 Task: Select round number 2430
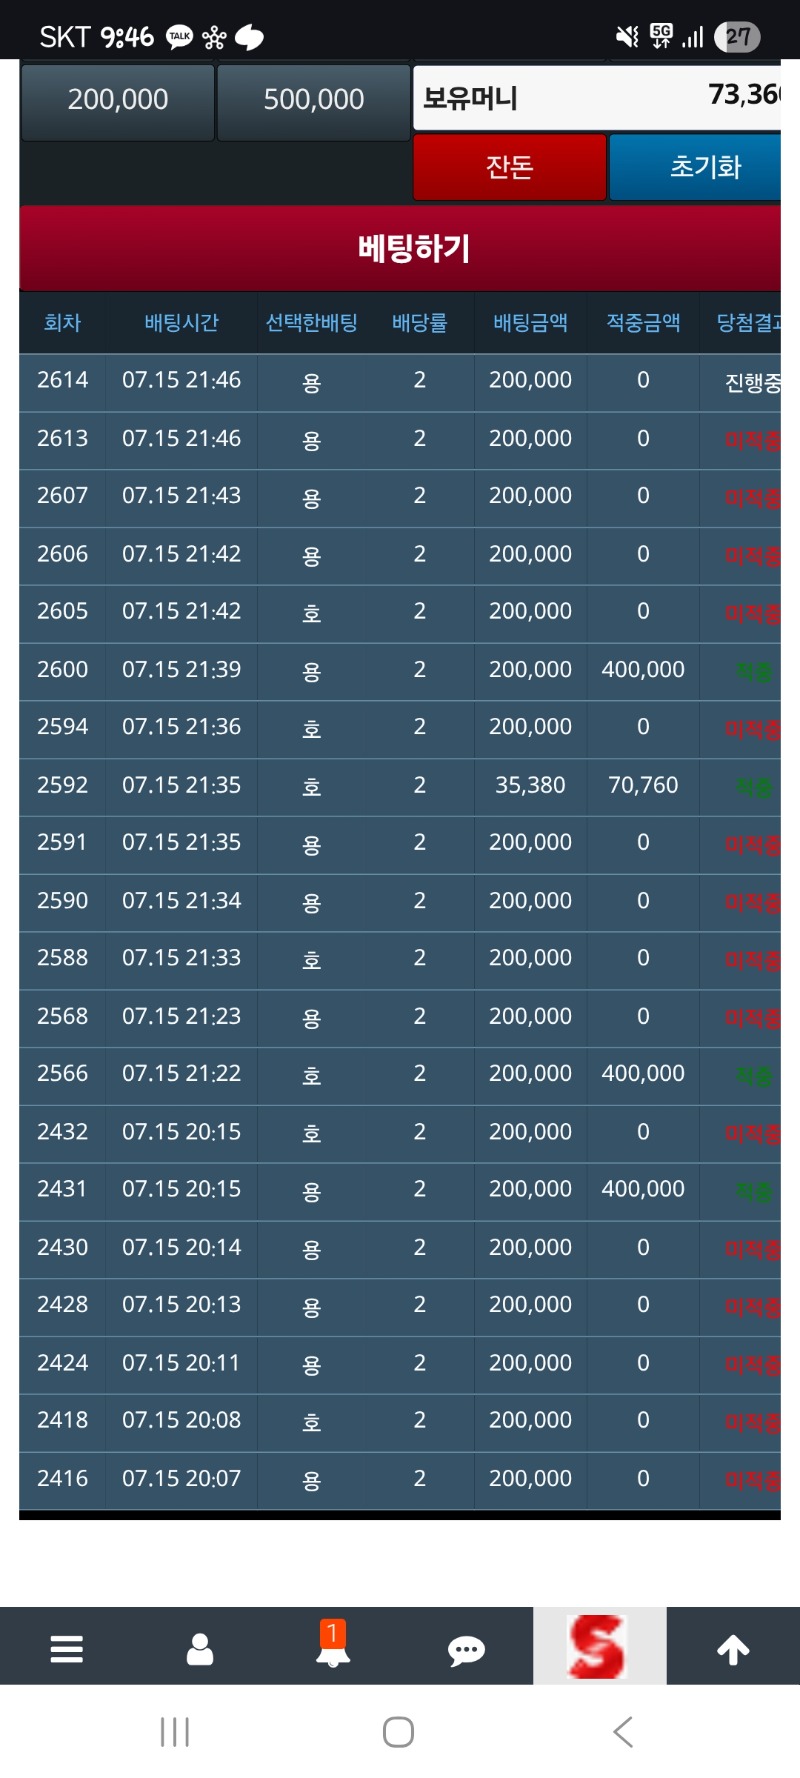pos(62,1247)
